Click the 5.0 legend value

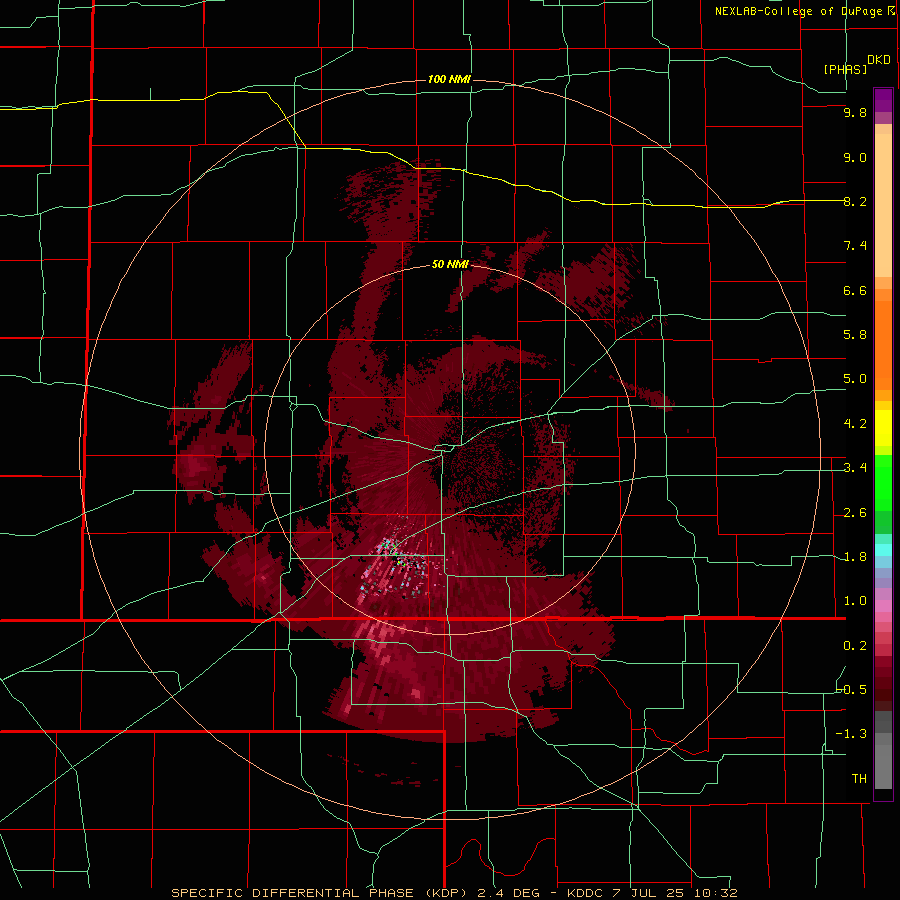pos(855,379)
